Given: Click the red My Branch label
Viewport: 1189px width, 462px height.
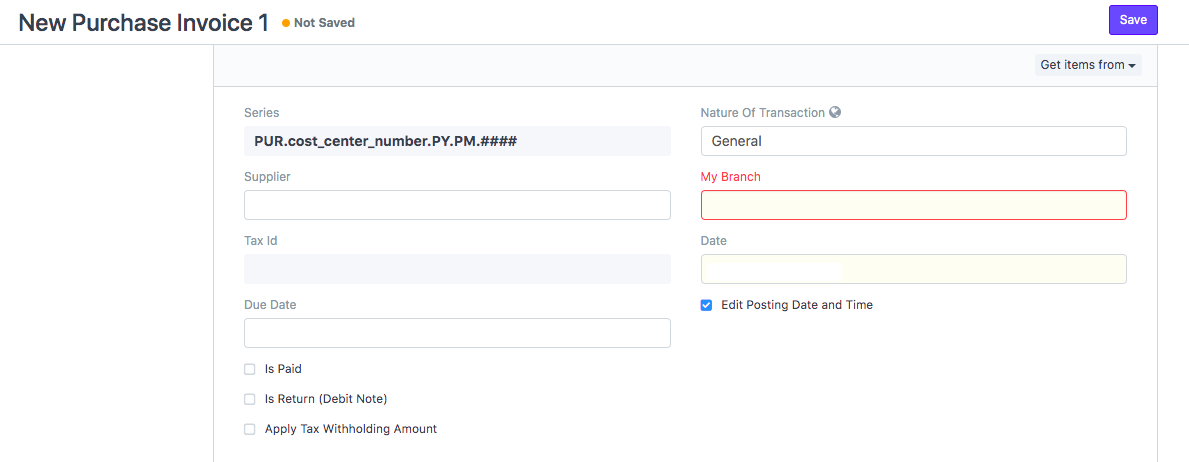Looking at the screenshot, I should click(x=730, y=177).
